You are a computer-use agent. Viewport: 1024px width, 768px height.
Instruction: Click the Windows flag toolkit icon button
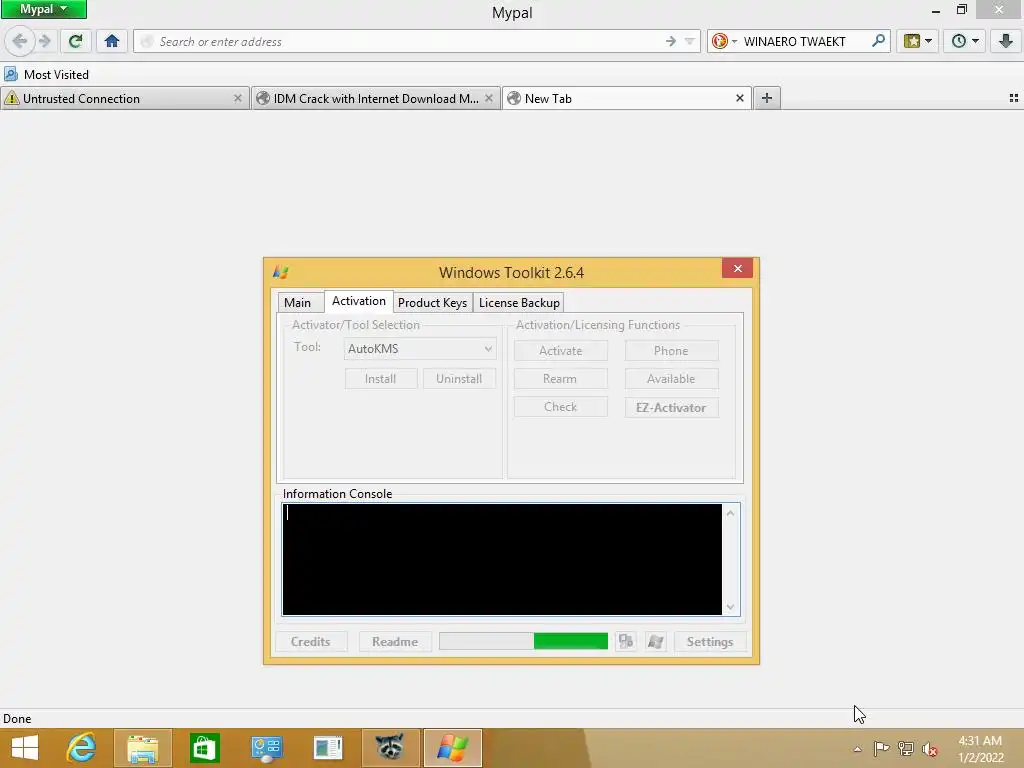[656, 641]
